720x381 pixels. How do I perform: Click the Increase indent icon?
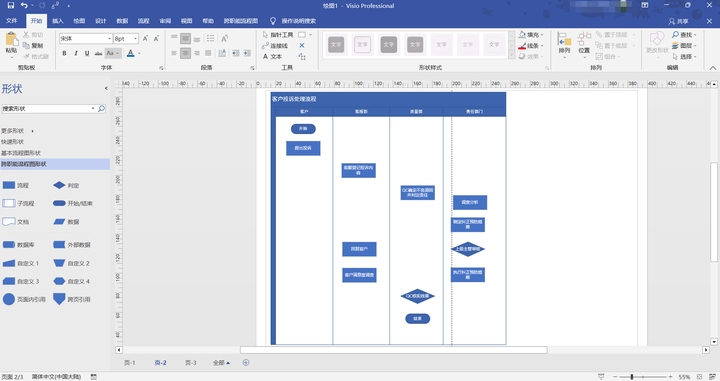(247, 53)
